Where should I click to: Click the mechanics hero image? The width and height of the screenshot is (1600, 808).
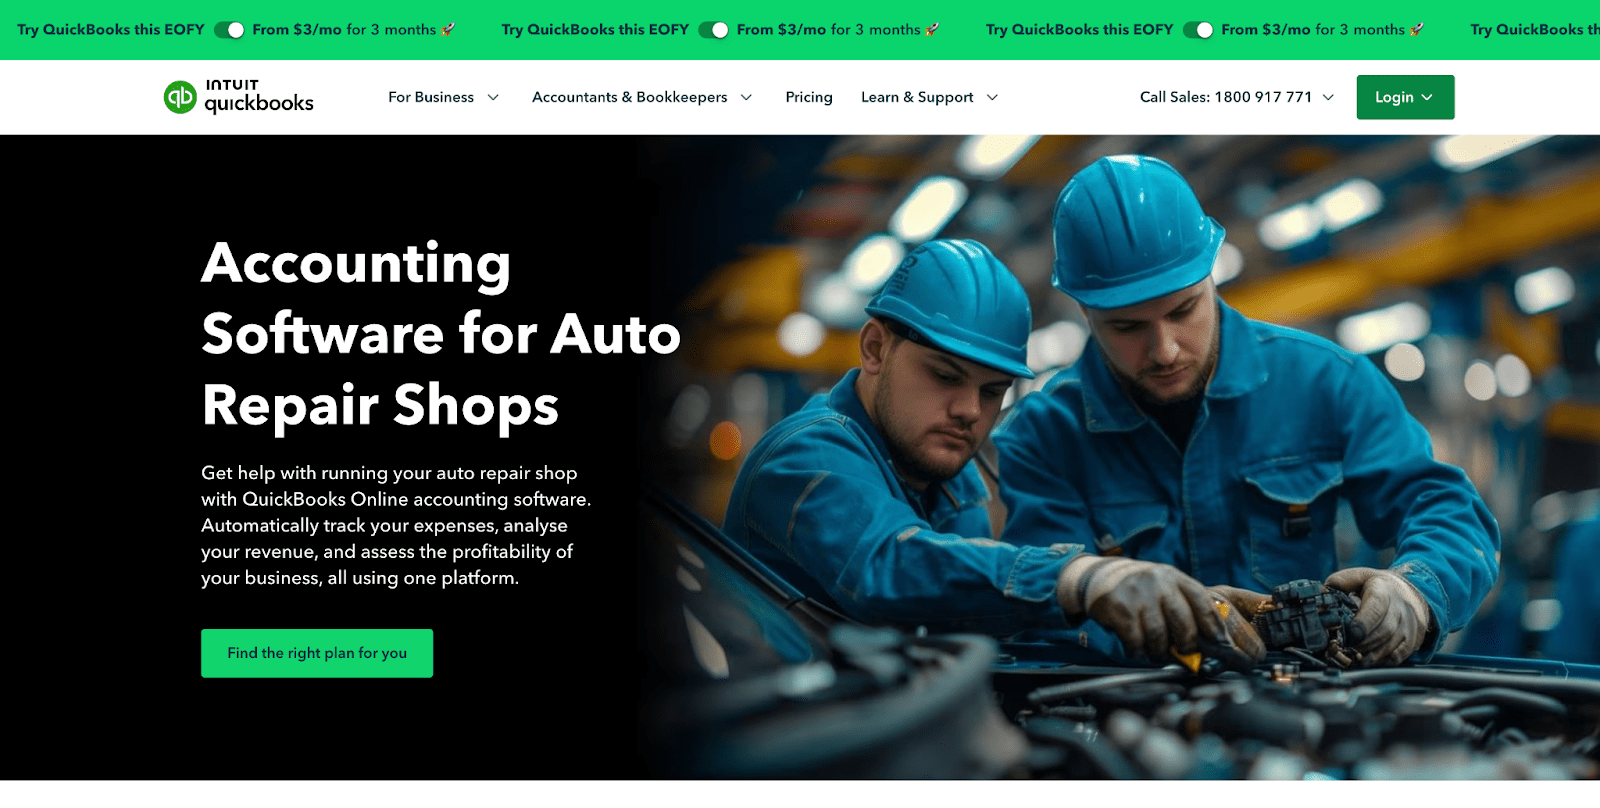[1120, 457]
